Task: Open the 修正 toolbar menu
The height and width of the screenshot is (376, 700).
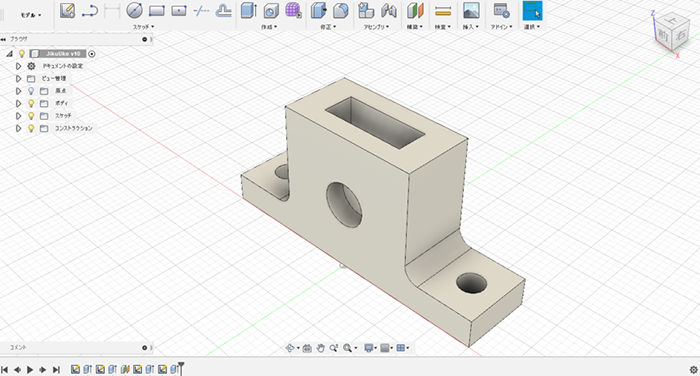Action: (328, 27)
